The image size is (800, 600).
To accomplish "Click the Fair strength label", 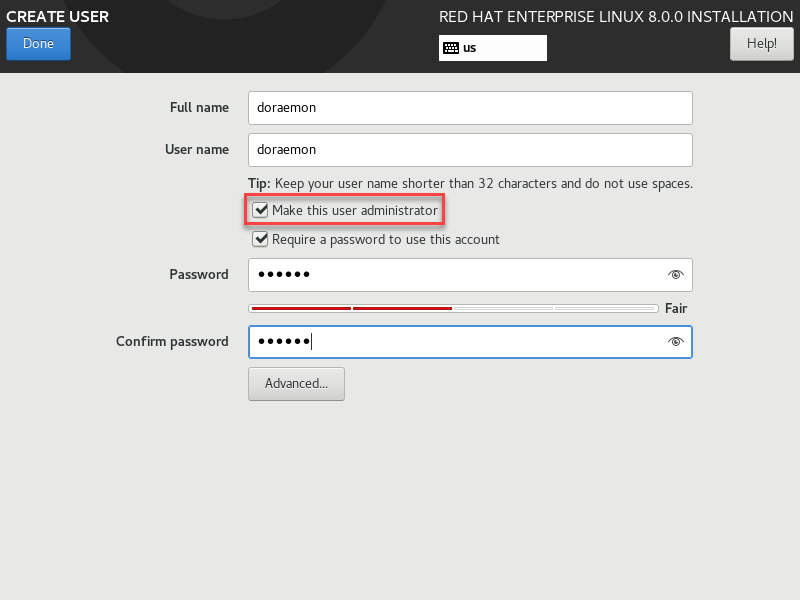I will pyautogui.click(x=676, y=308).
